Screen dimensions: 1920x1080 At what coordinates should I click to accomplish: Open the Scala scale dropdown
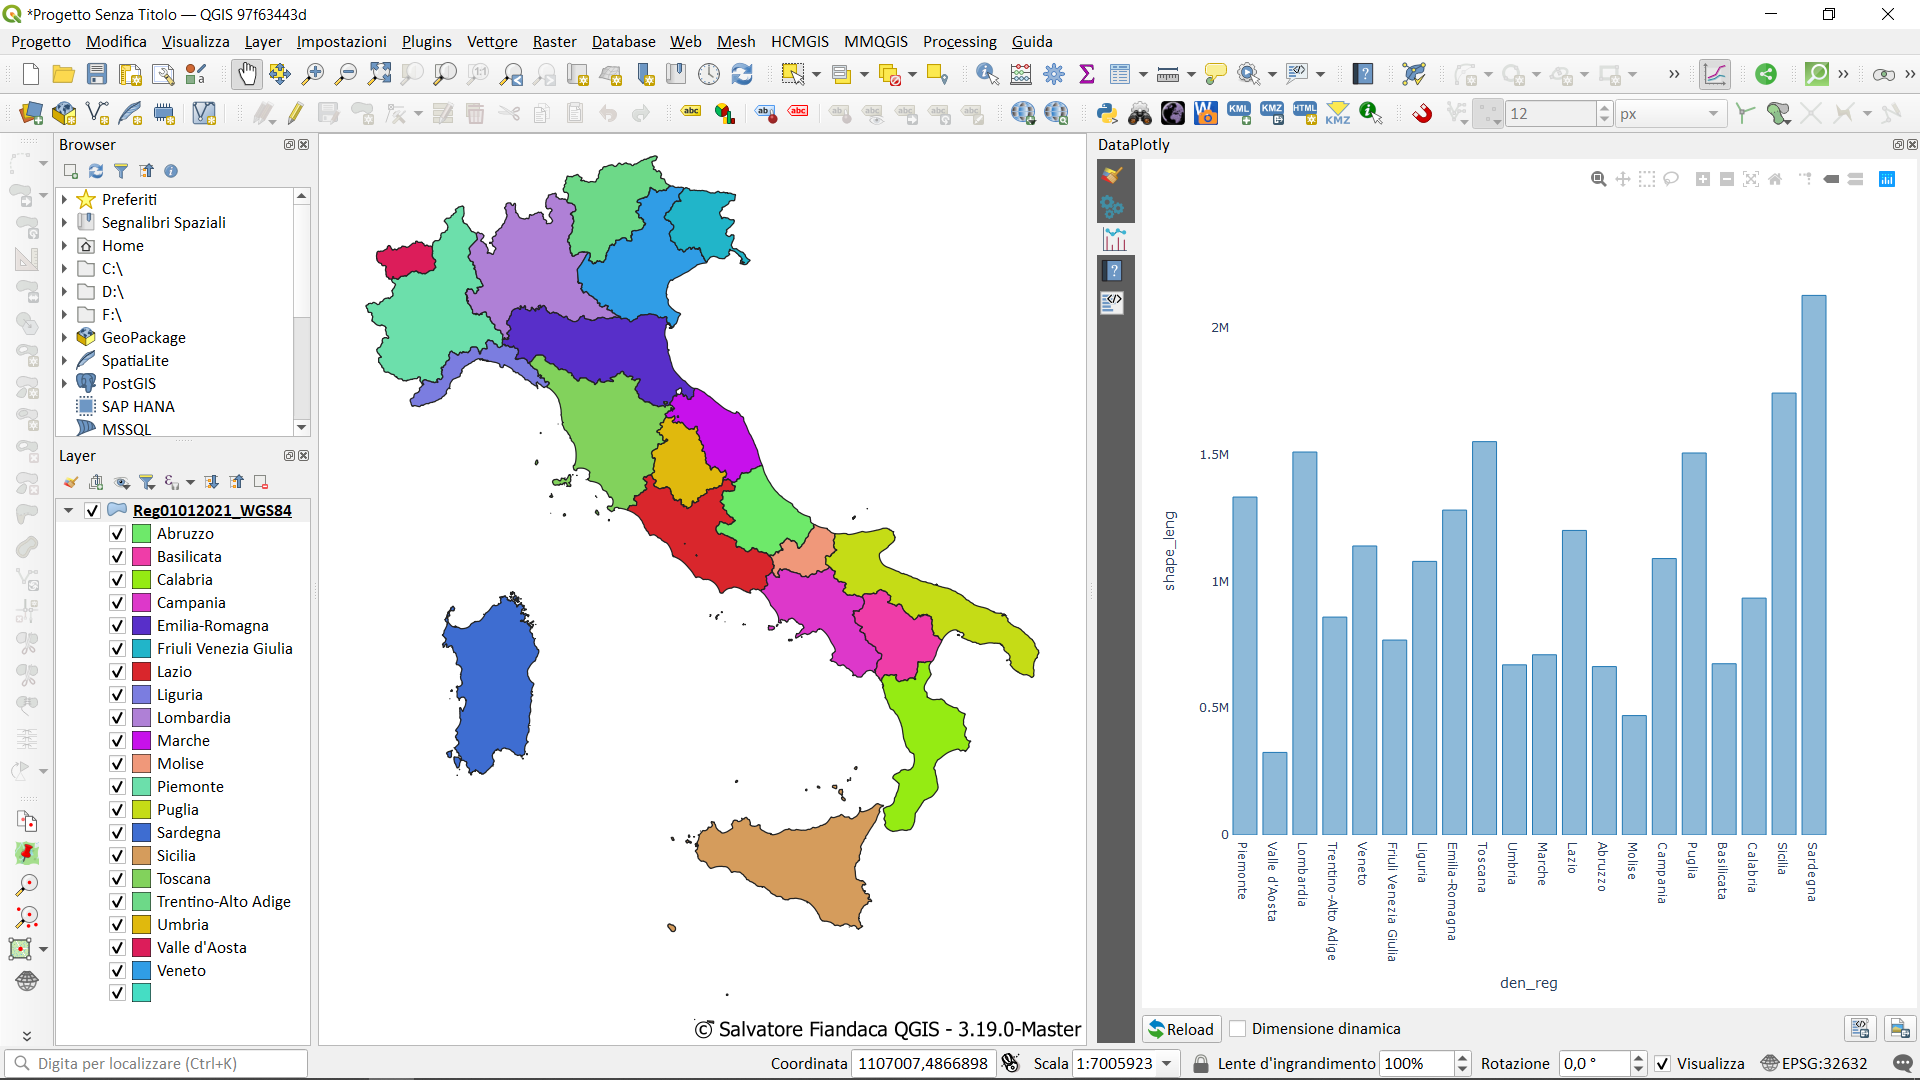pyautogui.click(x=1167, y=1064)
